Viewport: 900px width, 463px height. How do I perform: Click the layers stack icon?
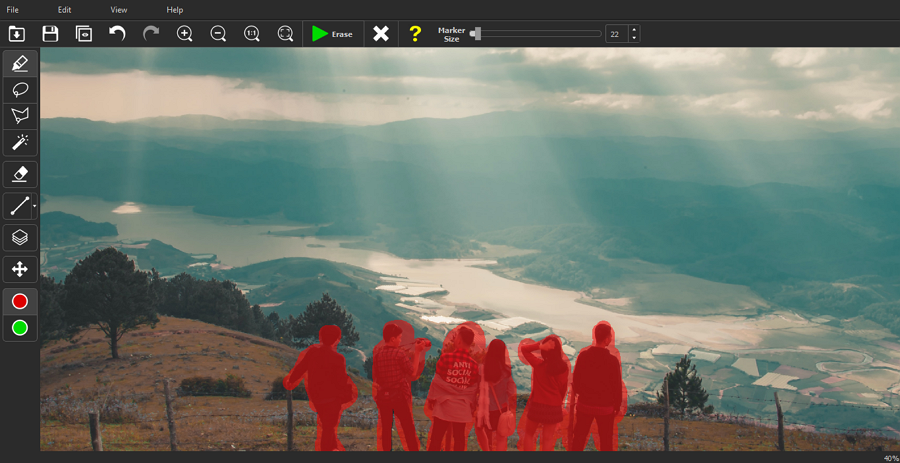pos(20,238)
